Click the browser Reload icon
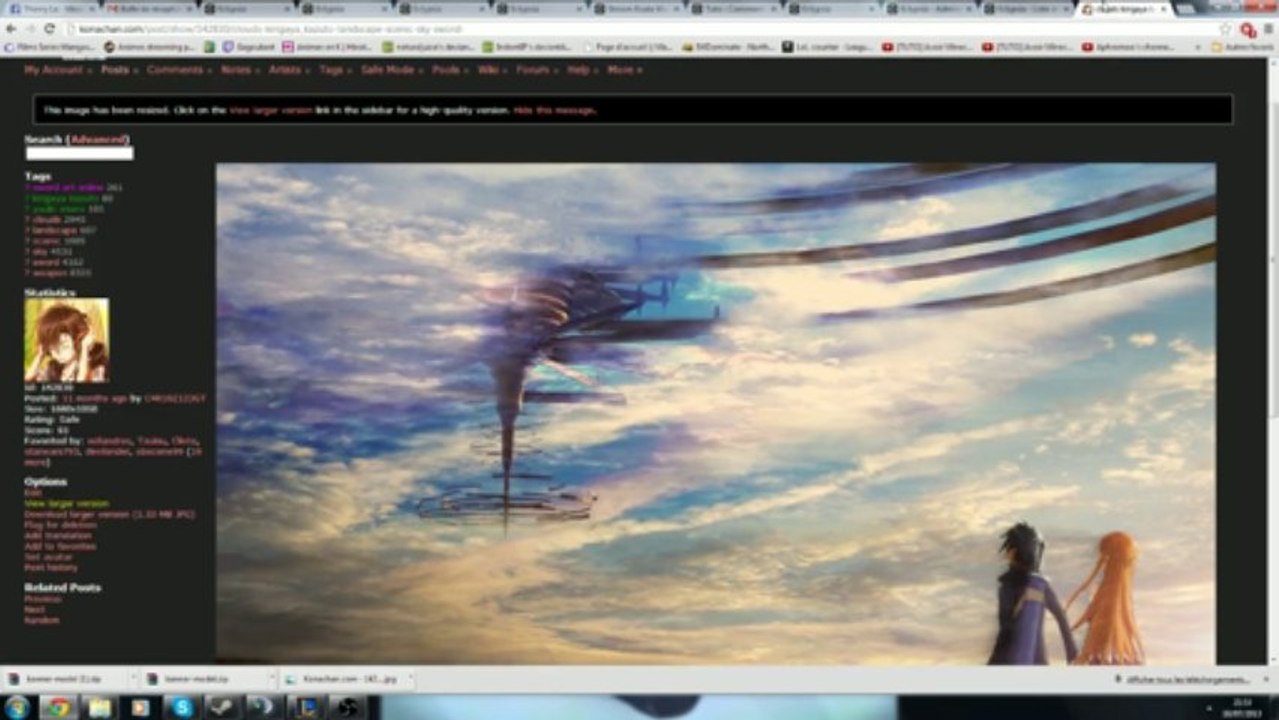The width and height of the screenshot is (1279, 720). tap(51, 29)
